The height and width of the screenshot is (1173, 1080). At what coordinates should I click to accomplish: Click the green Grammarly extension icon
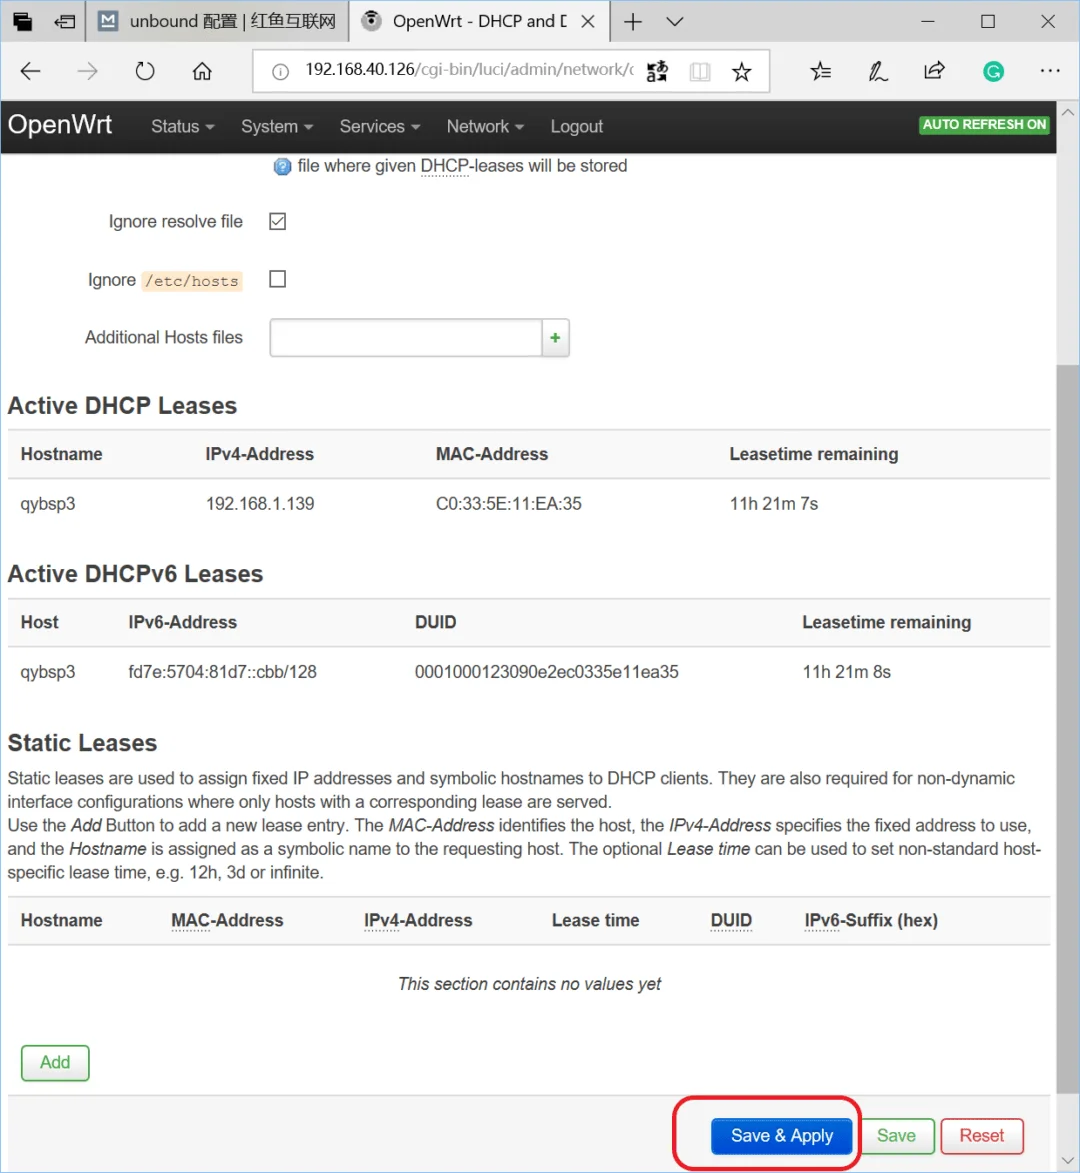(993, 71)
